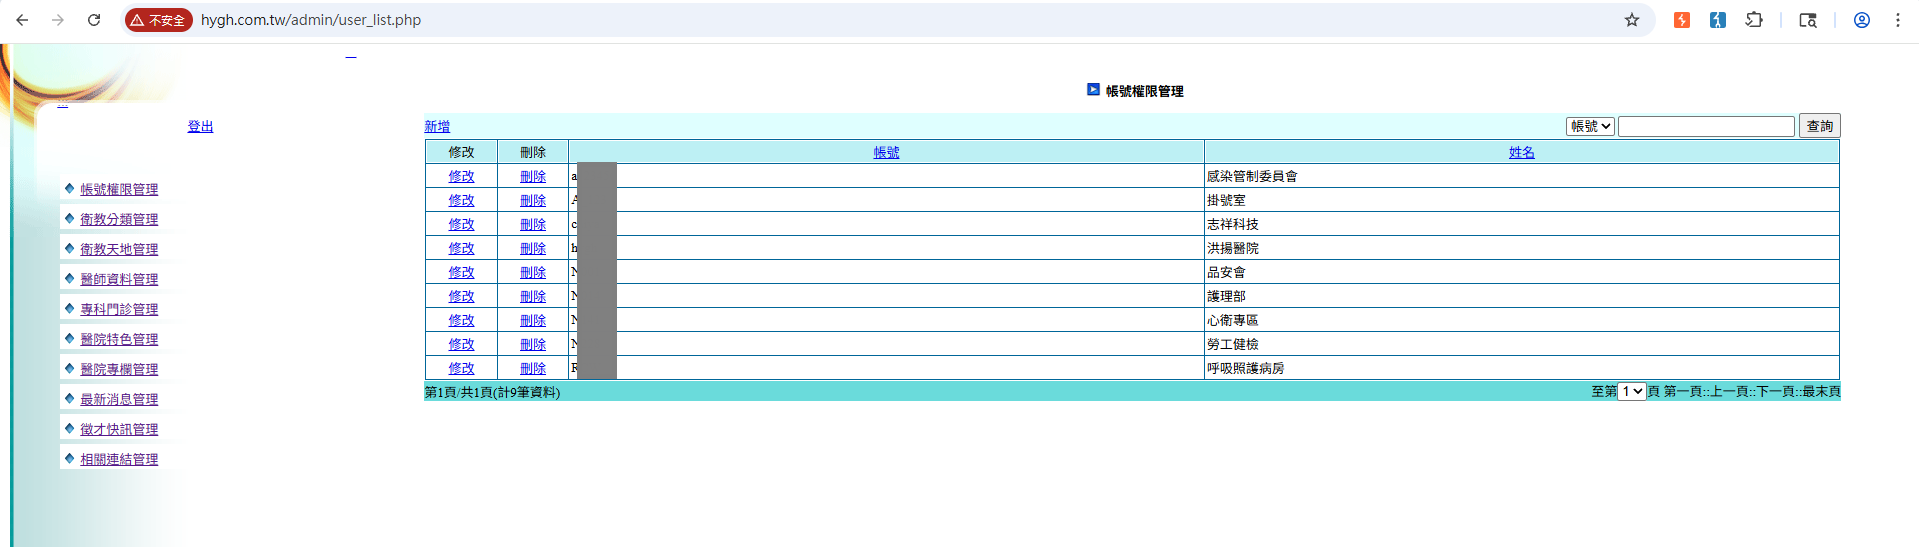This screenshot has height=547, width=1919.
Task: Open 醫院特色管理 in sidebar
Action: coord(119,339)
